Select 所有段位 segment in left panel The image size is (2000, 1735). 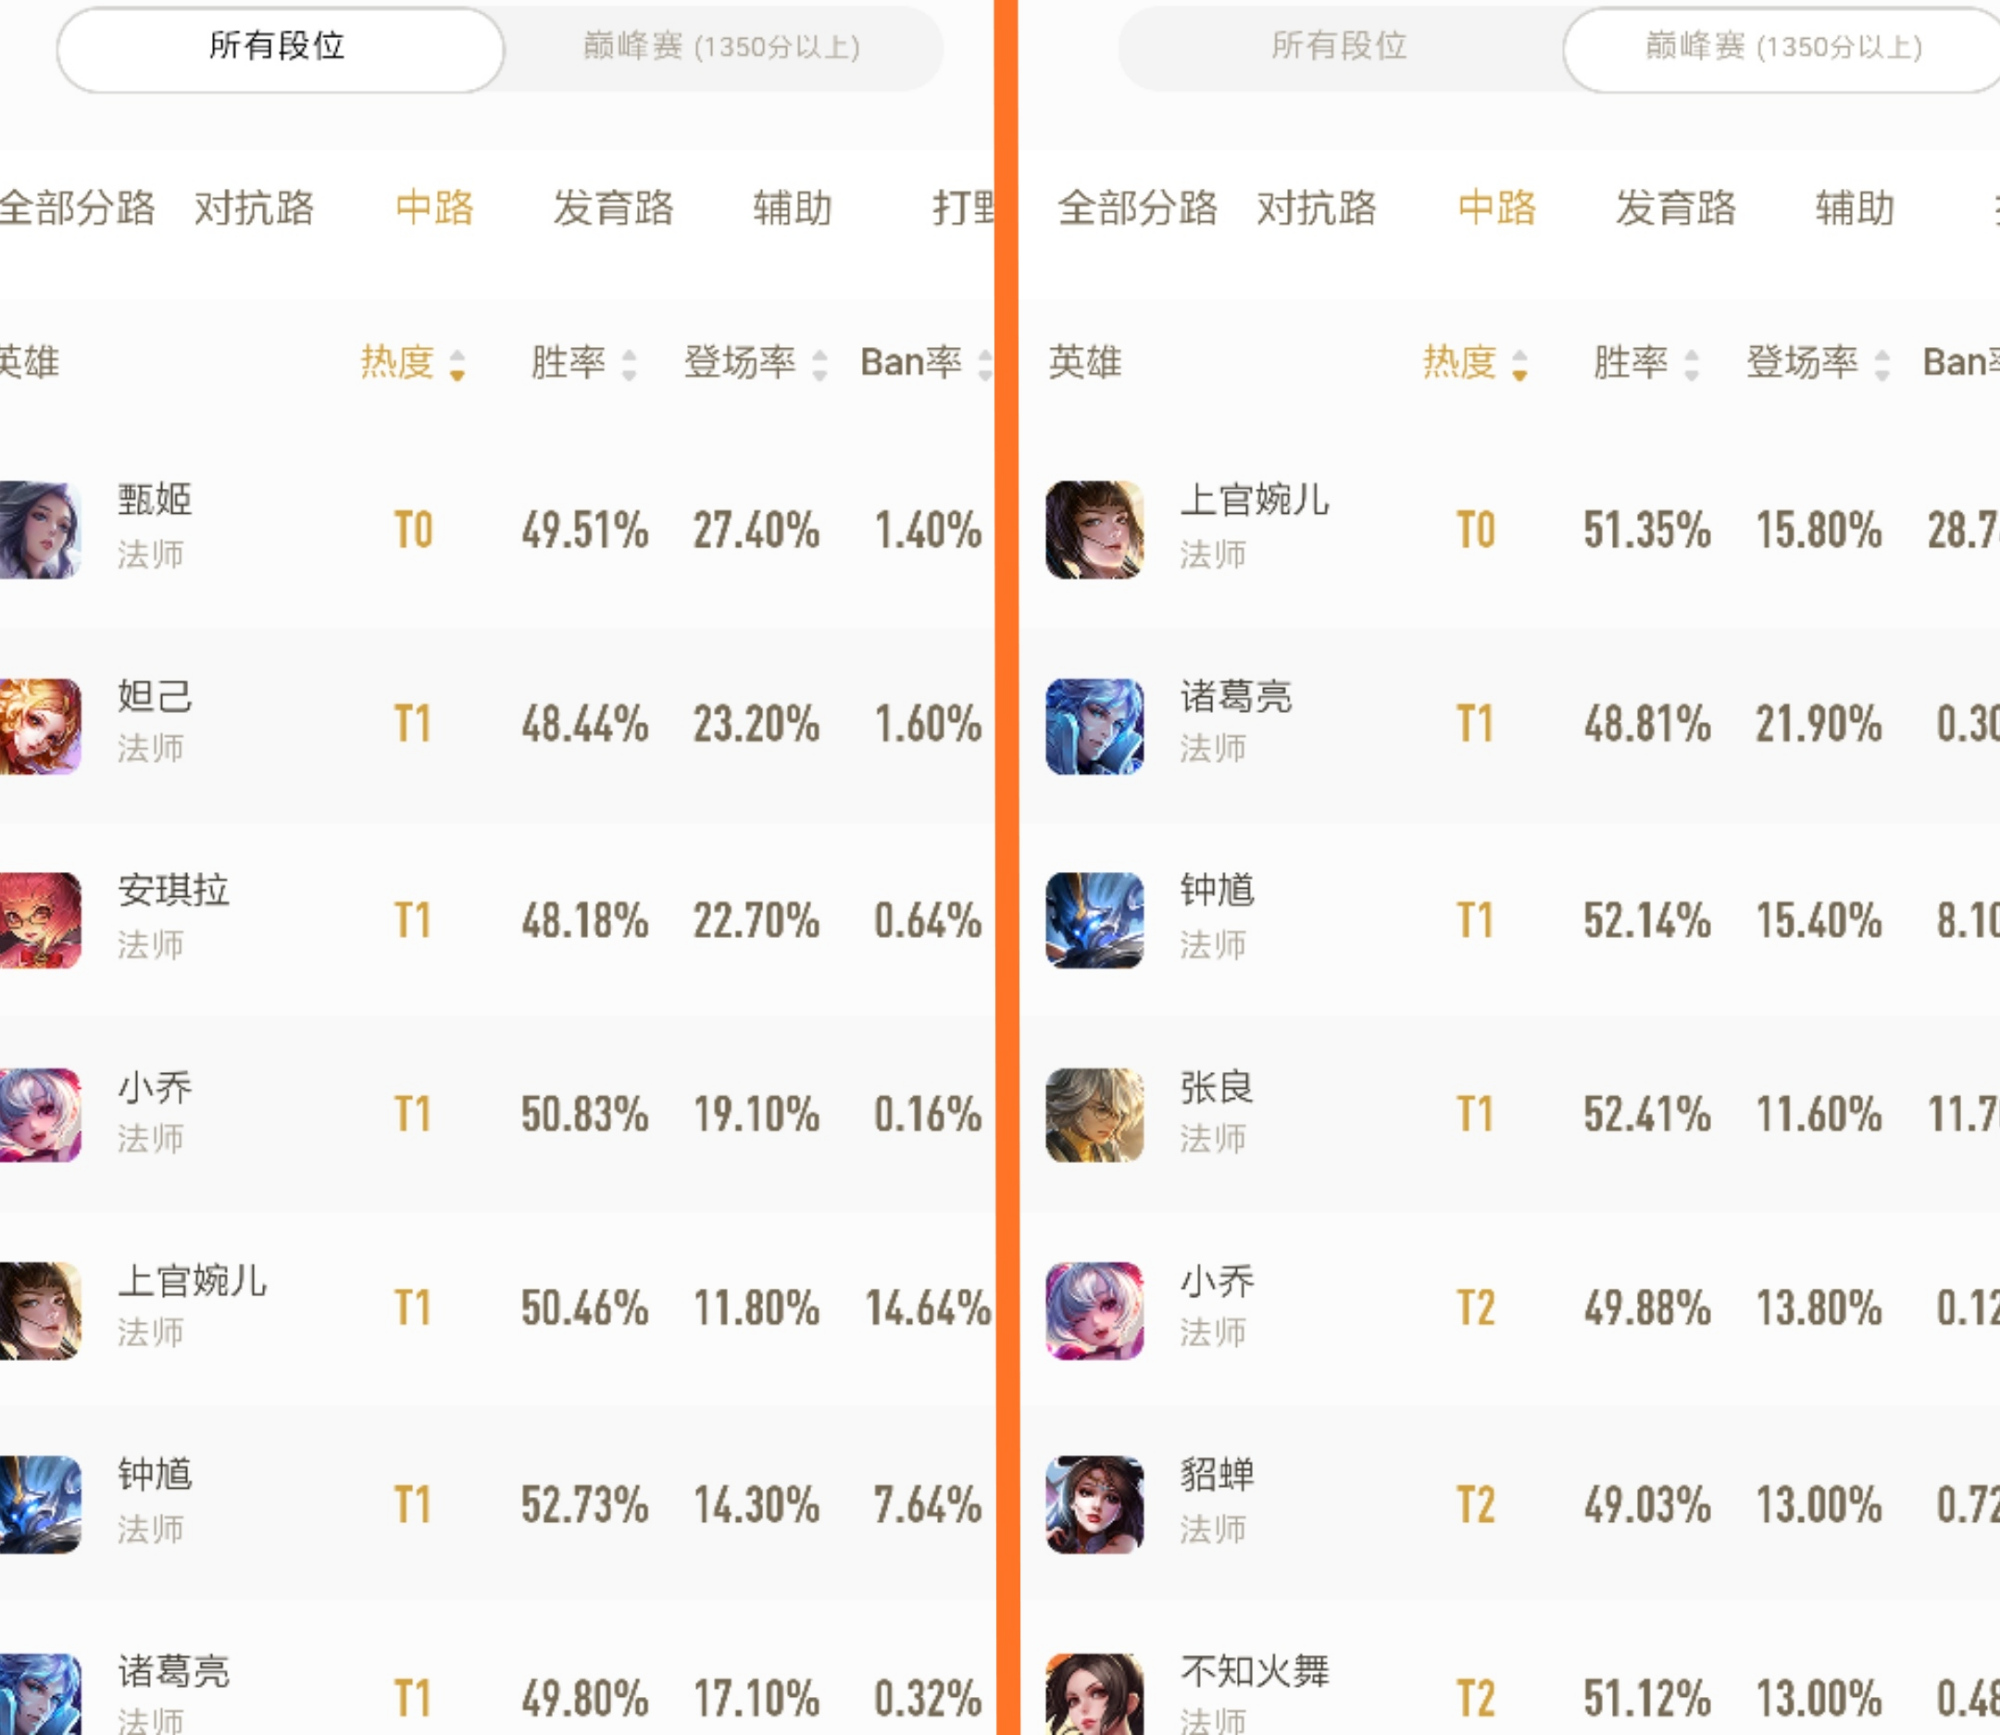coord(278,47)
